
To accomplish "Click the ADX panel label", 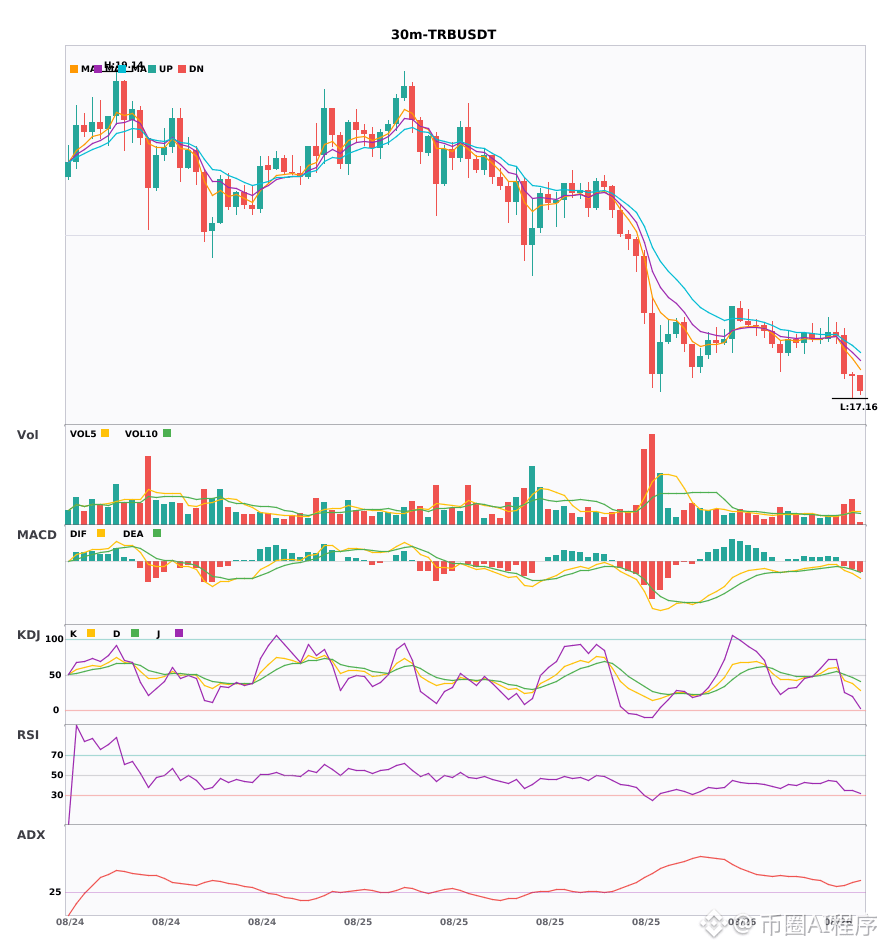I will point(31,835).
